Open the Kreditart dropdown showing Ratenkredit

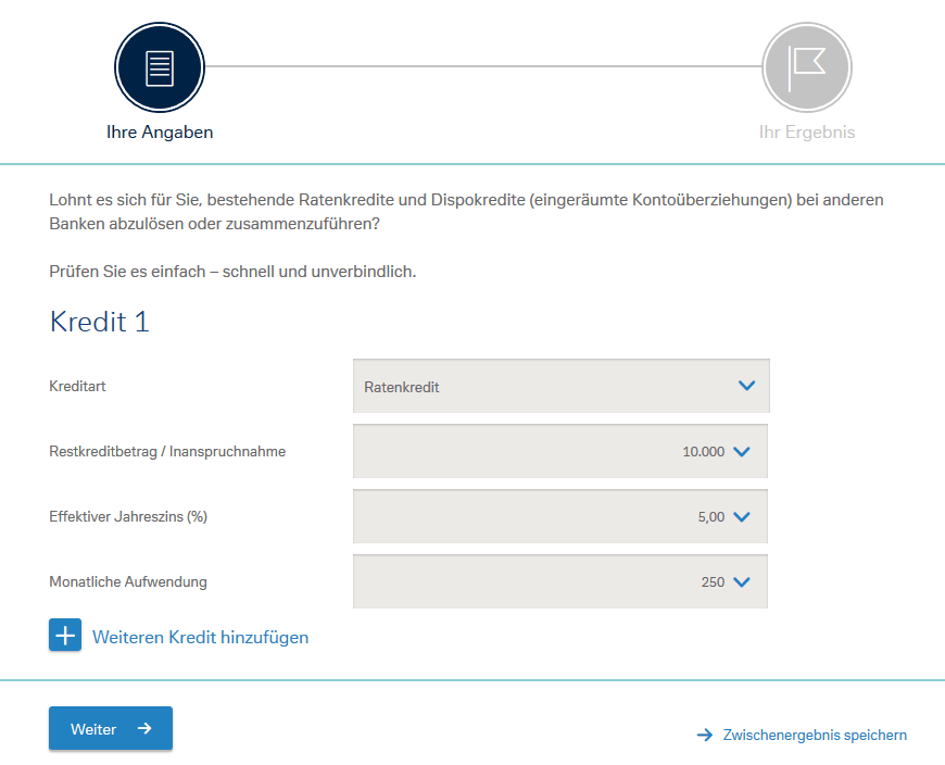tap(561, 386)
